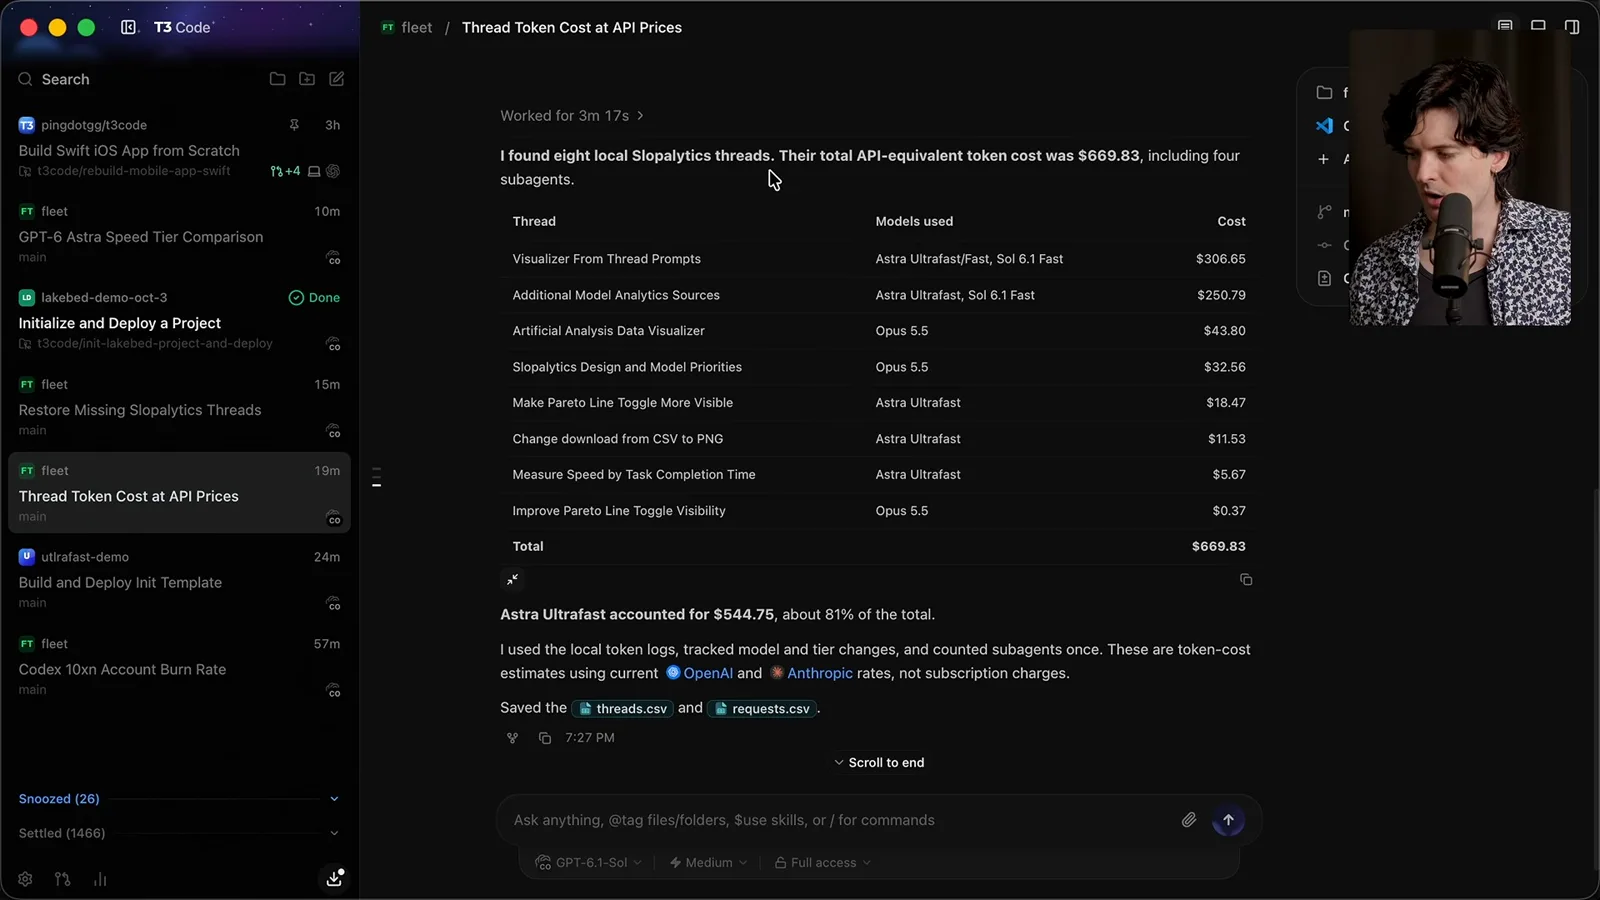Screen dimensions: 1600x900
Task: Open the Full access permissions dropdown
Action: coord(822,862)
